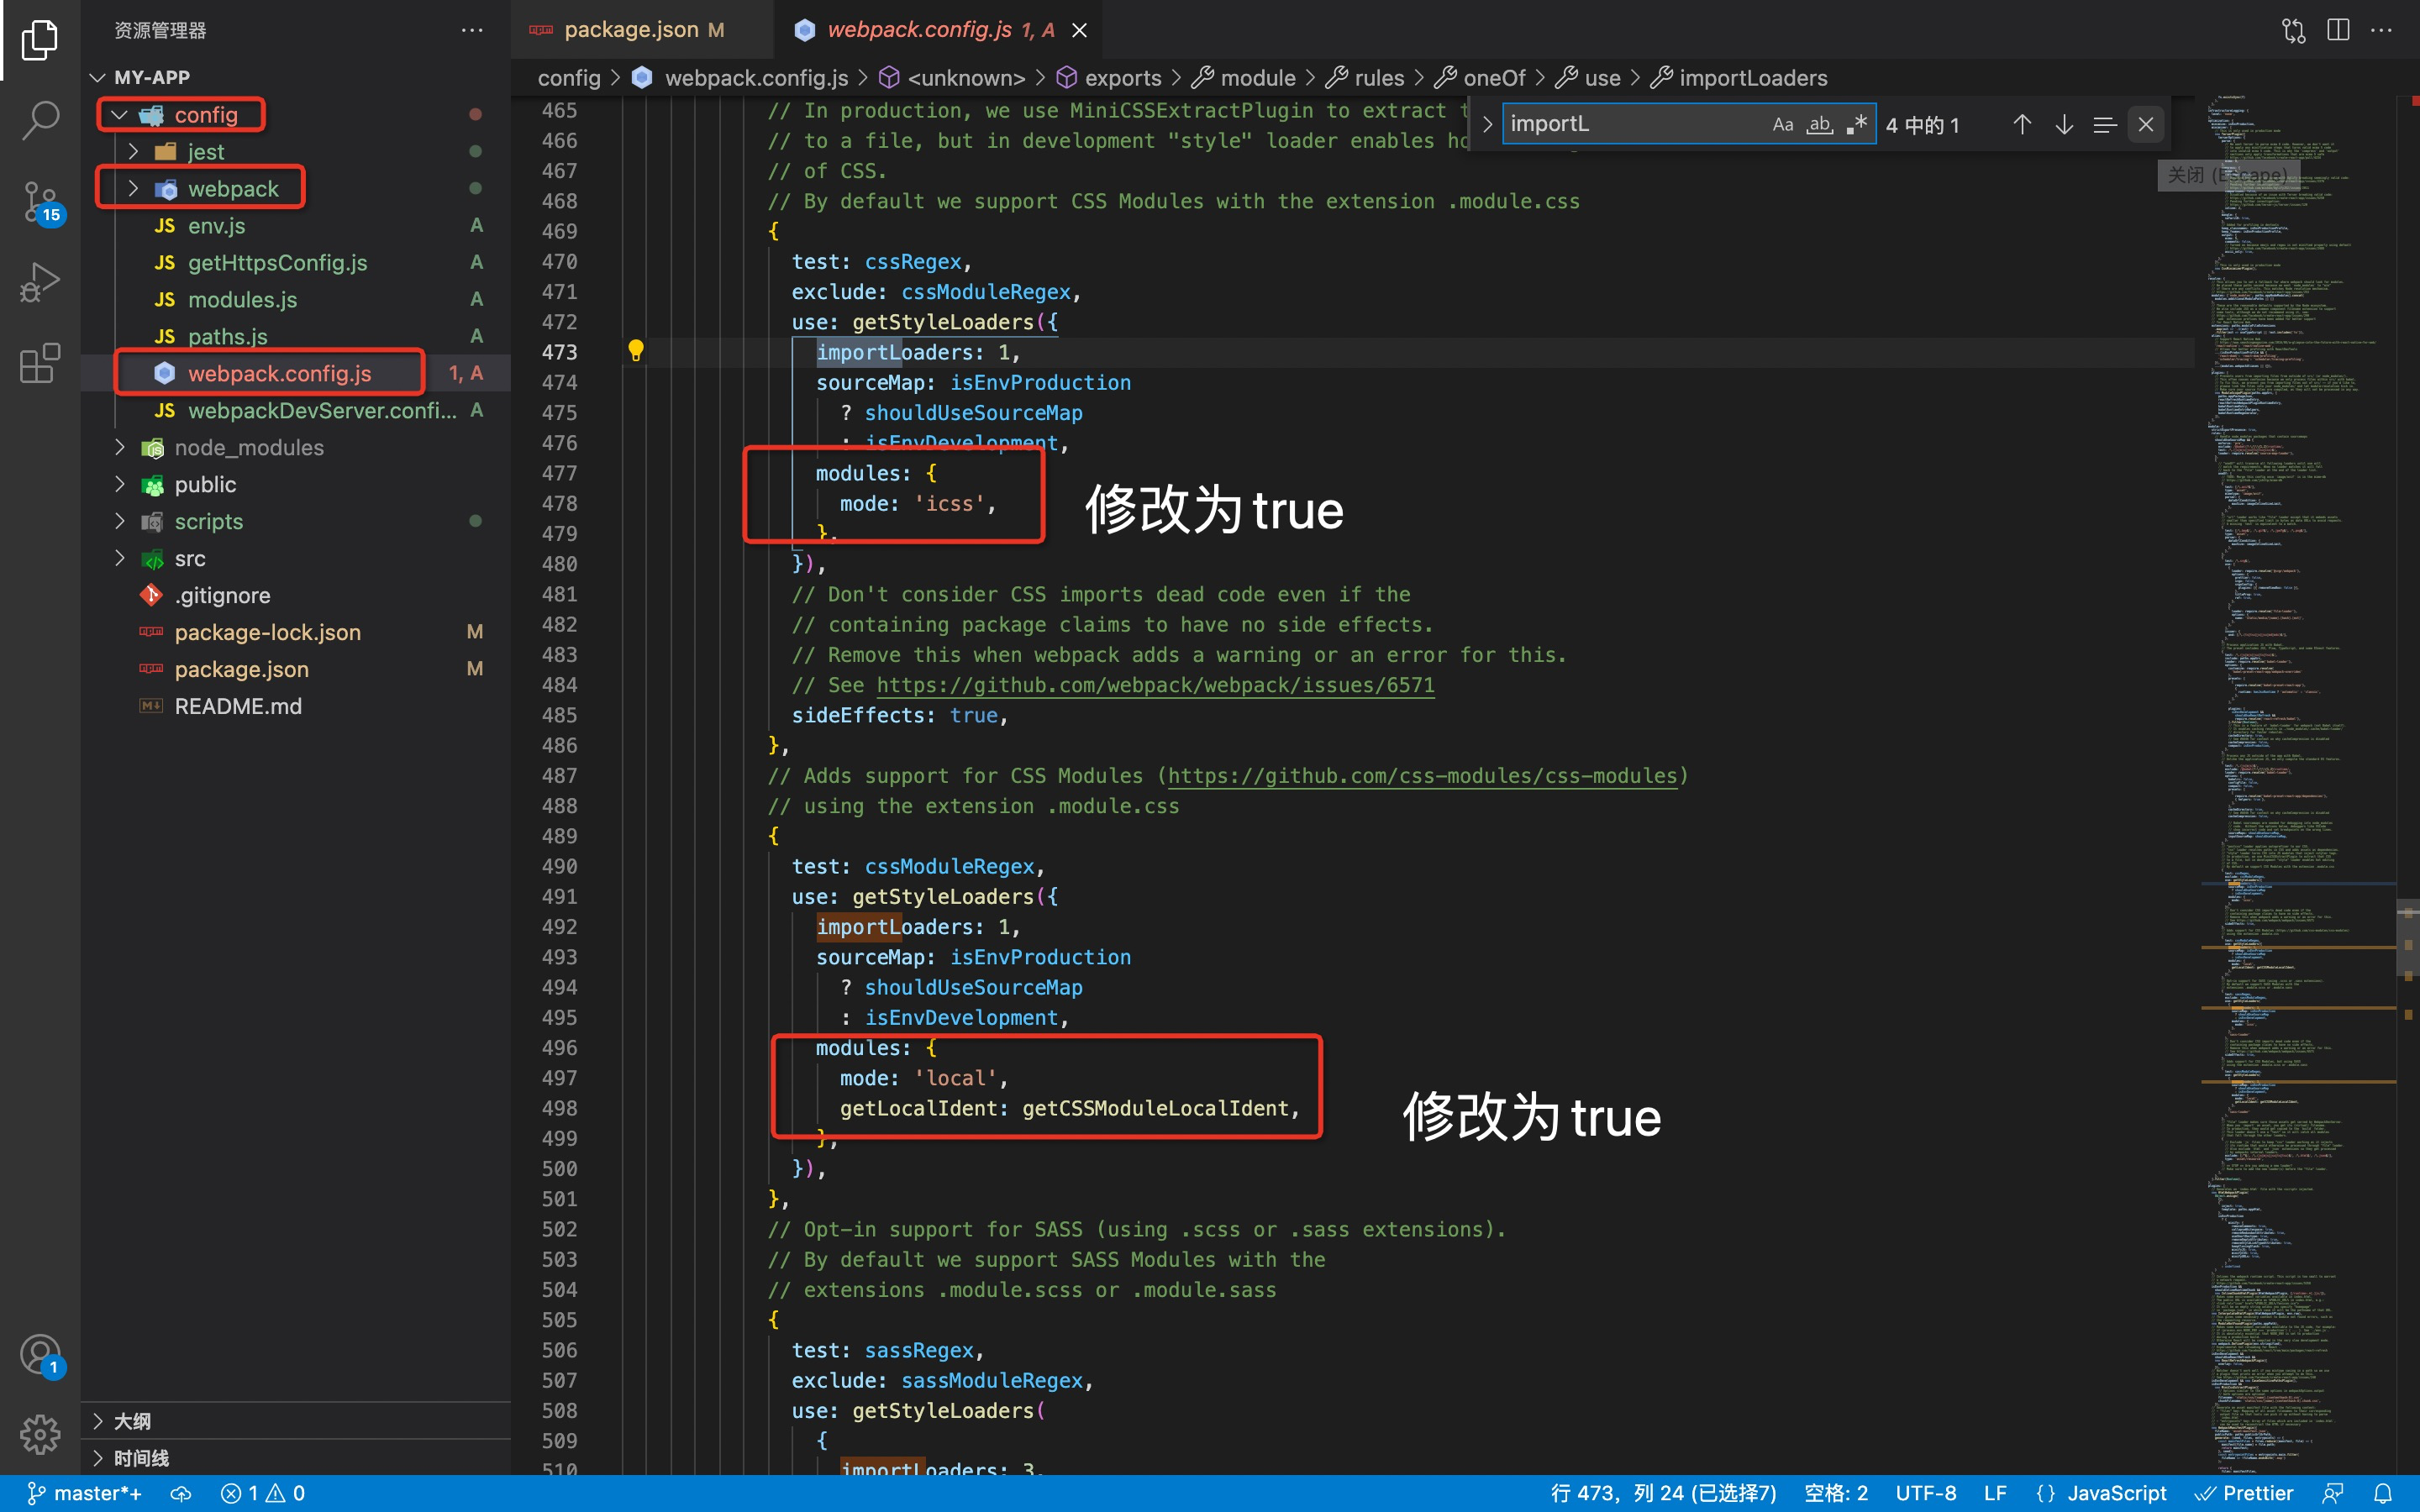The image size is (2420, 1512).
Task: Open the Run and Debug view
Action: coord(40,283)
